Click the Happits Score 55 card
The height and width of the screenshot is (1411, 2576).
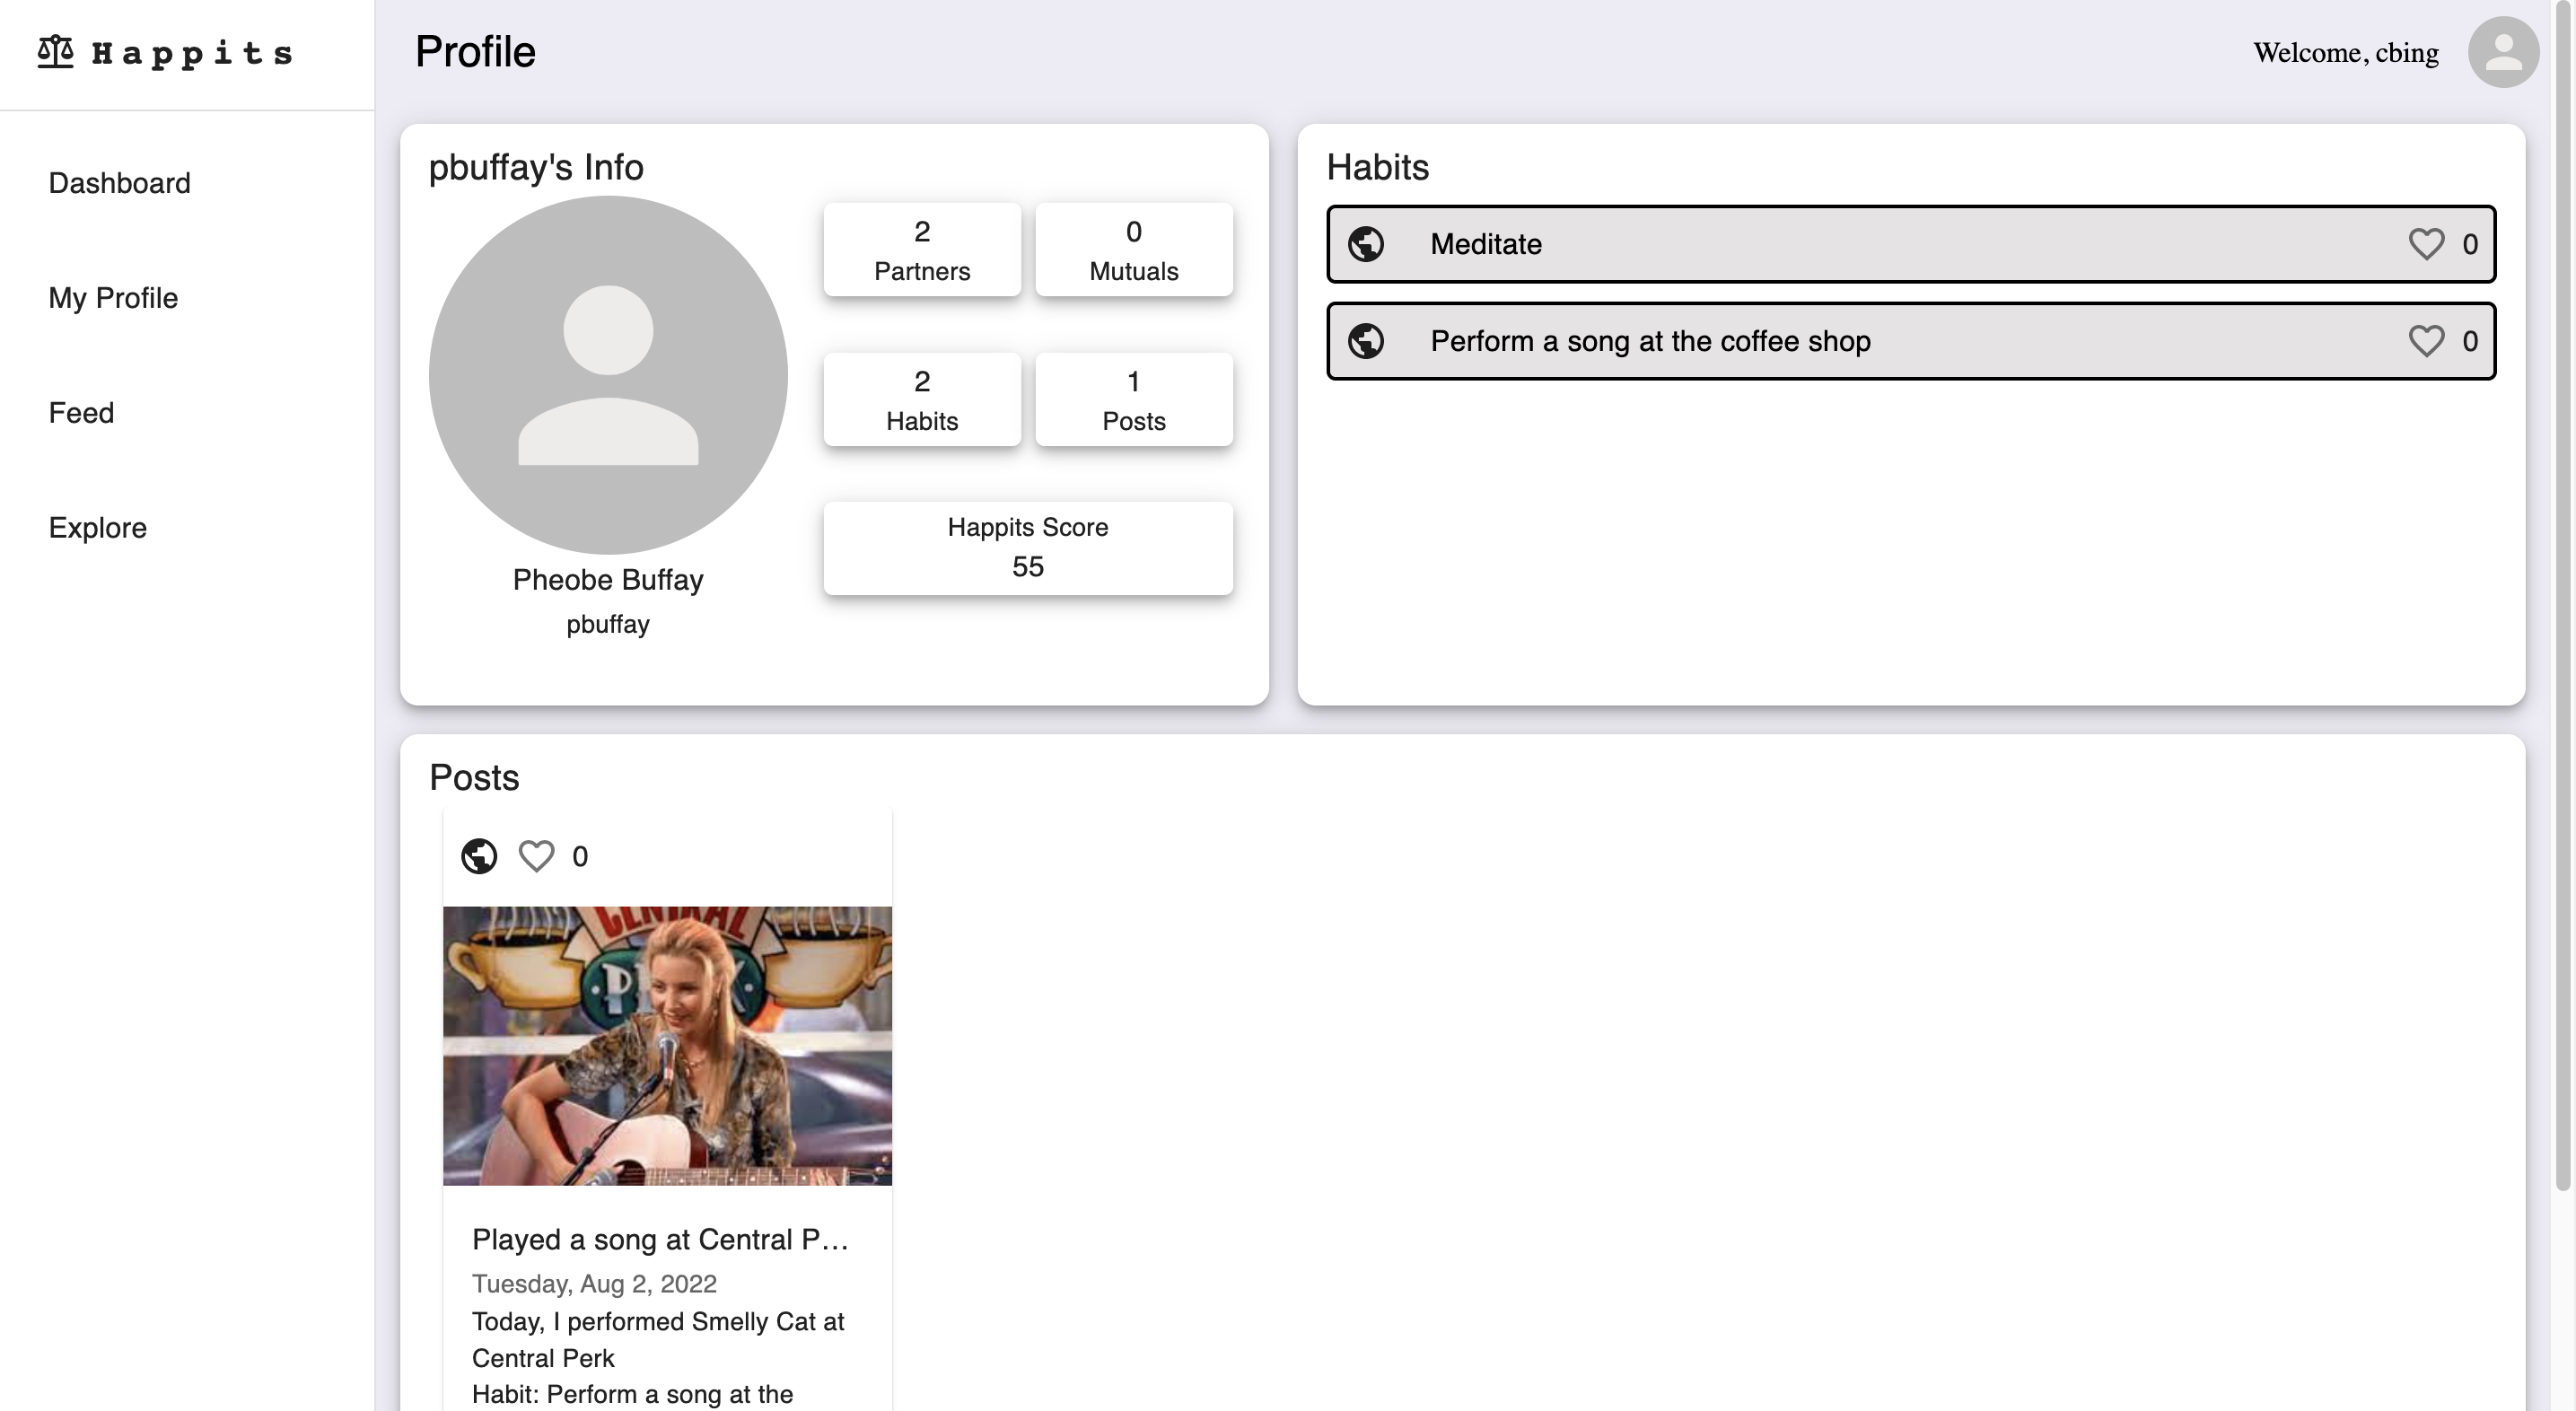coord(1027,548)
